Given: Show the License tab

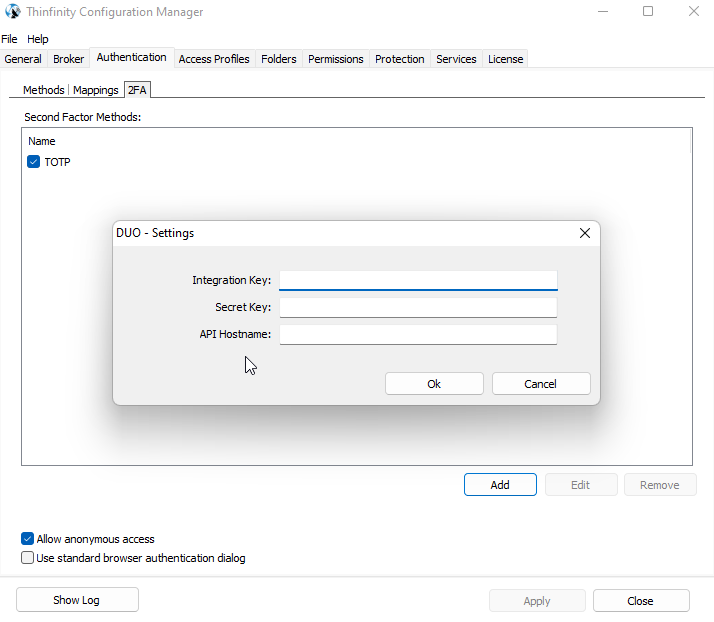Looking at the screenshot, I should click(x=505, y=59).
